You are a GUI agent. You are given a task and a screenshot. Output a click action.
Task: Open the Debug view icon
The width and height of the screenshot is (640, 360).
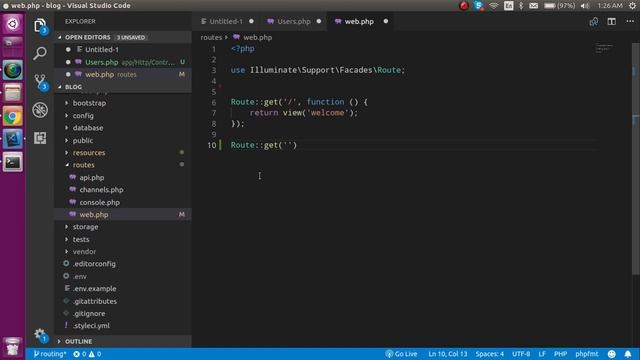pyautogui.click(x=40, y=110)
